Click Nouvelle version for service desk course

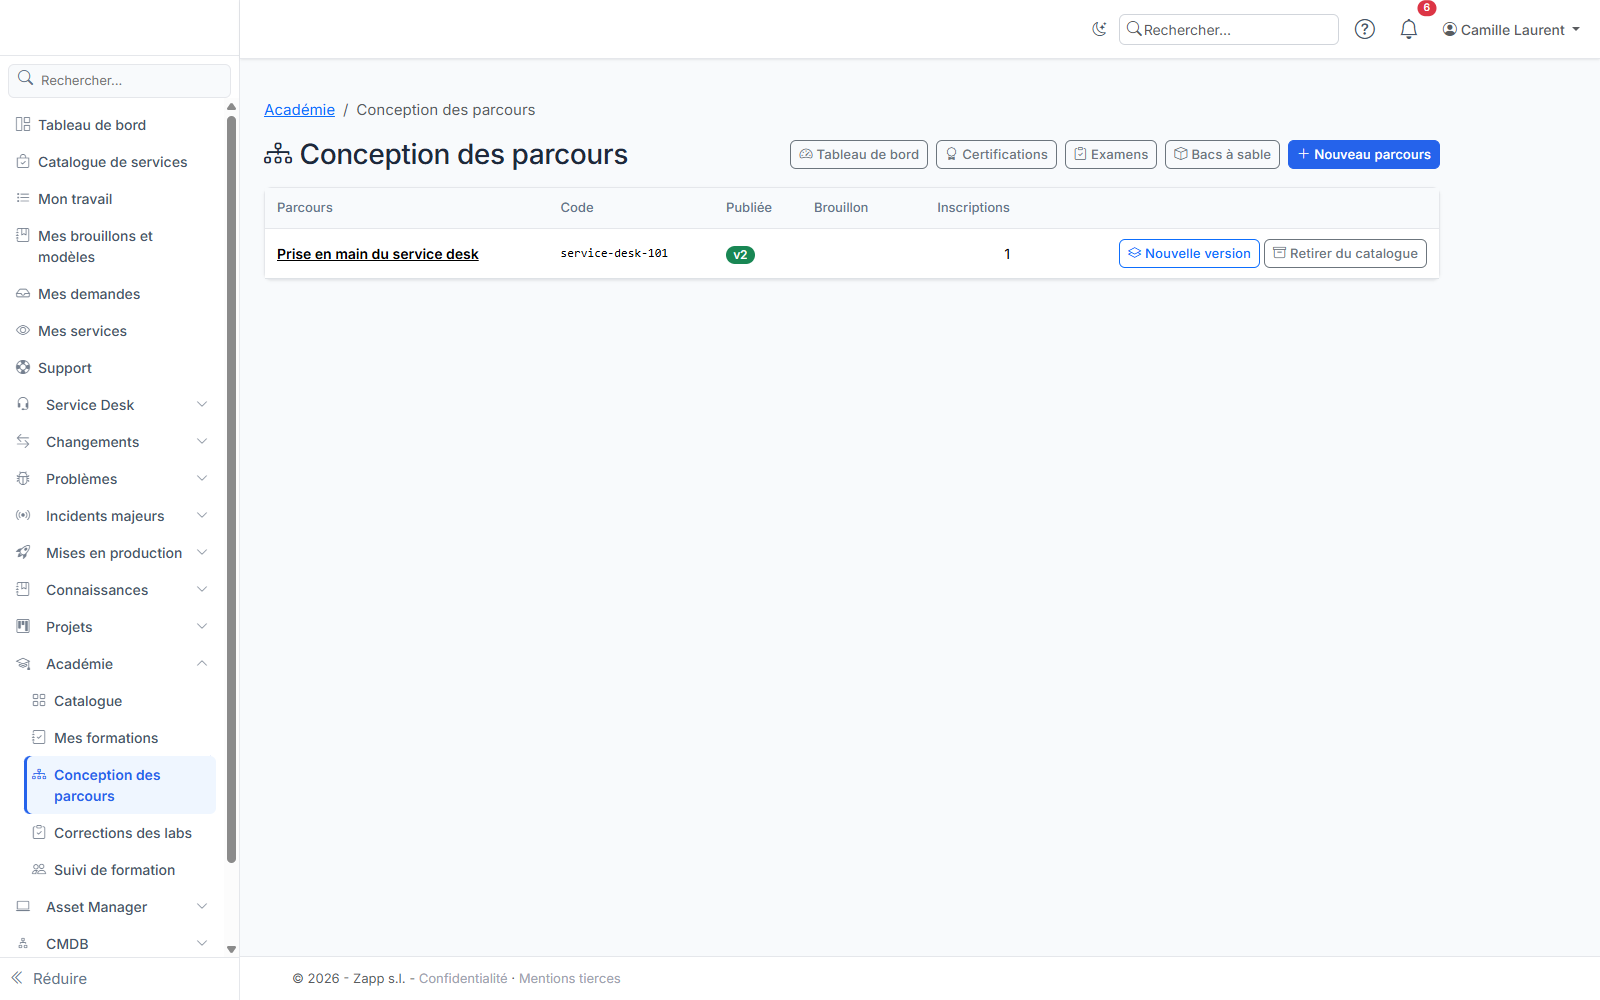1189,254
